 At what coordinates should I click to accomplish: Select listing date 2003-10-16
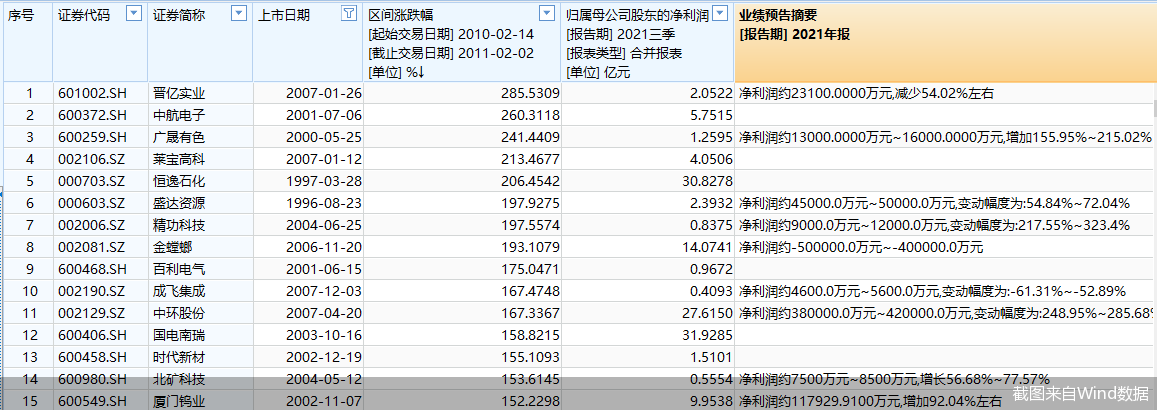point(324,335)
